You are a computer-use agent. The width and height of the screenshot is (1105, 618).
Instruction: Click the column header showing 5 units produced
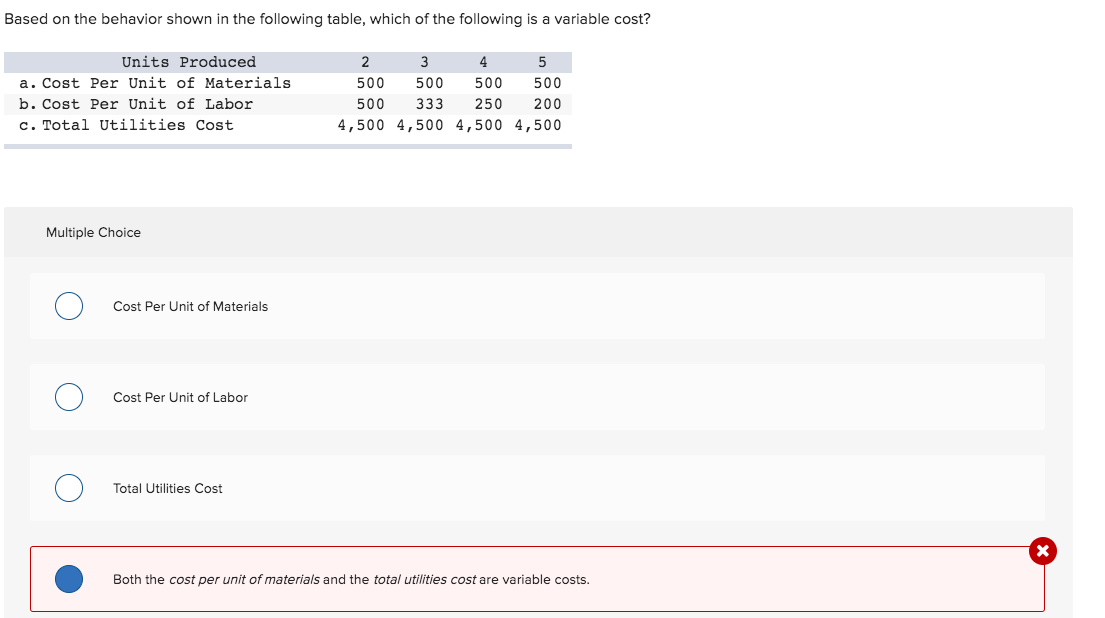point(542,62)
